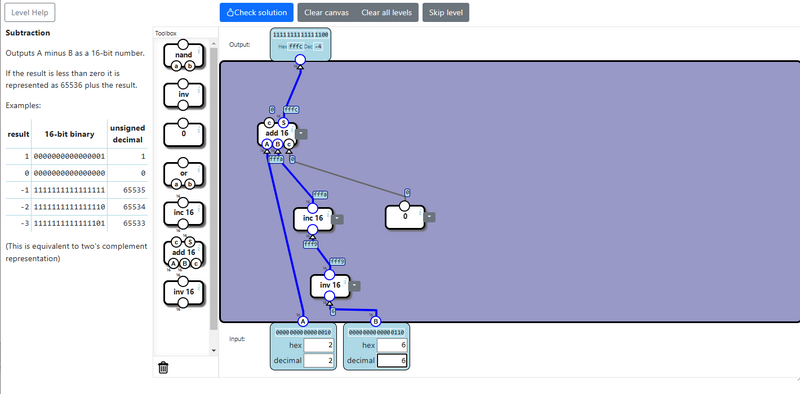Click the Output Dec value -4

pos(318,46)
